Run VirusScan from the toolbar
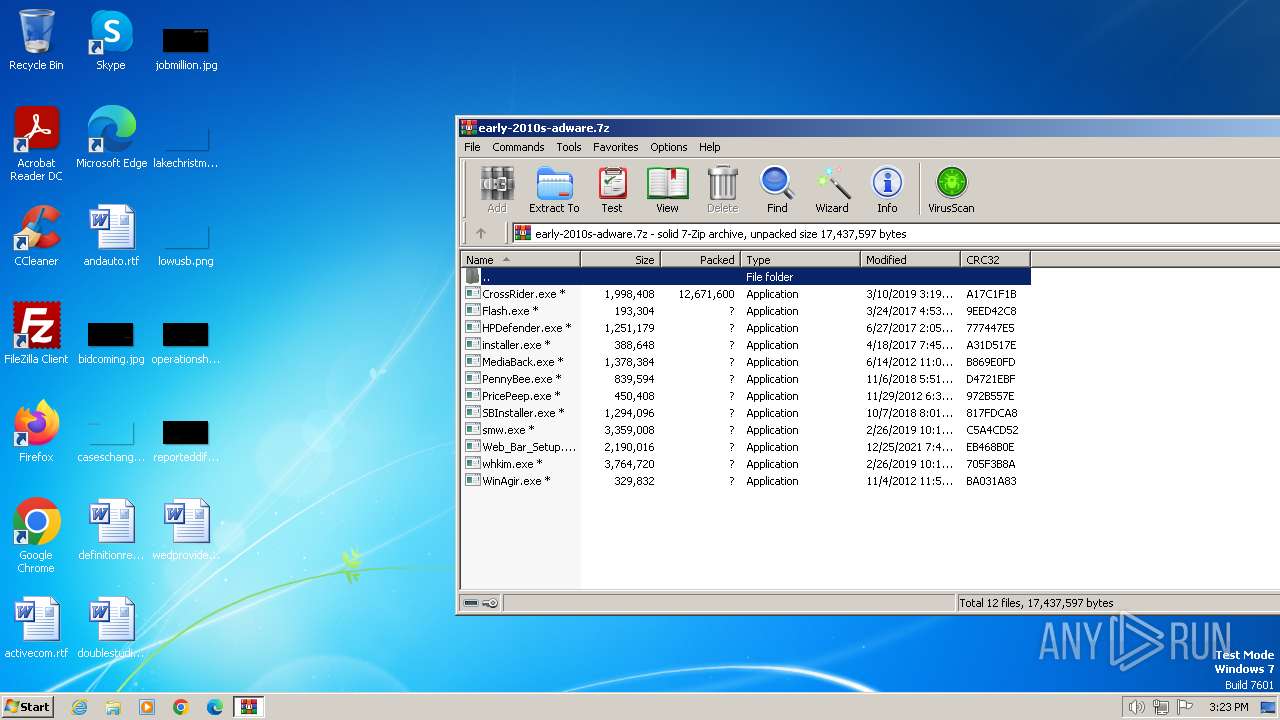Image resolution: width=1280 pixels, height=720 pixels. click(x=951, y=190)
